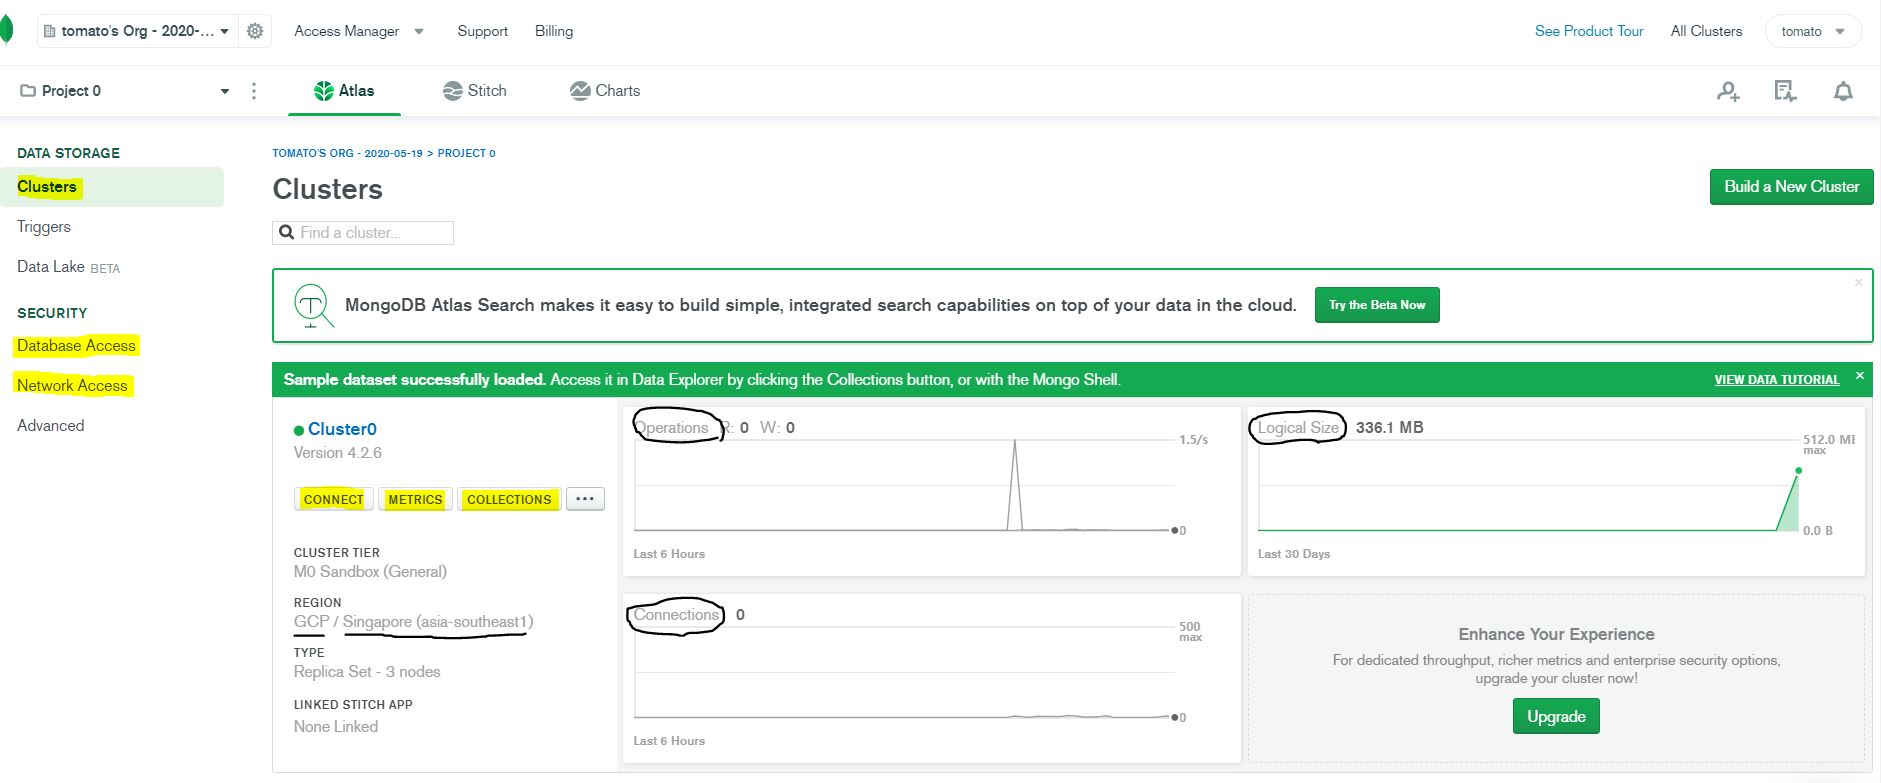Click the None Linked stitch app text
The height and width of the screenshot is (783, 1881).
click(x=336, y=727)
